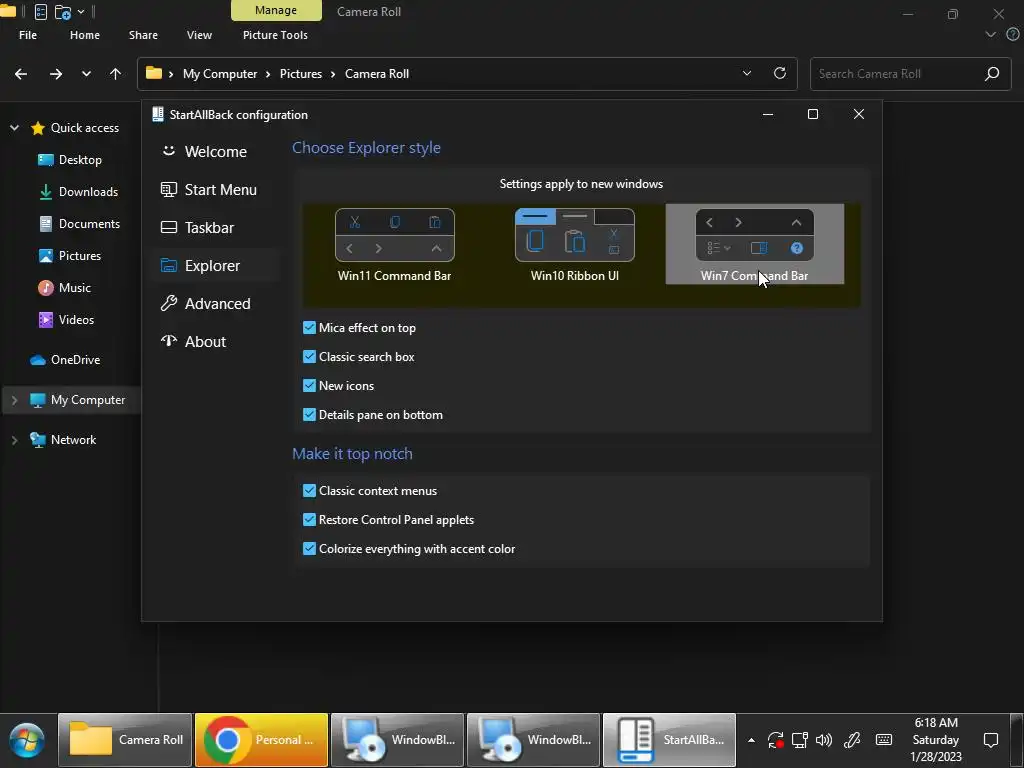
Task: Click Camera Roll in address breadcrumb
Action: point(377,74)
